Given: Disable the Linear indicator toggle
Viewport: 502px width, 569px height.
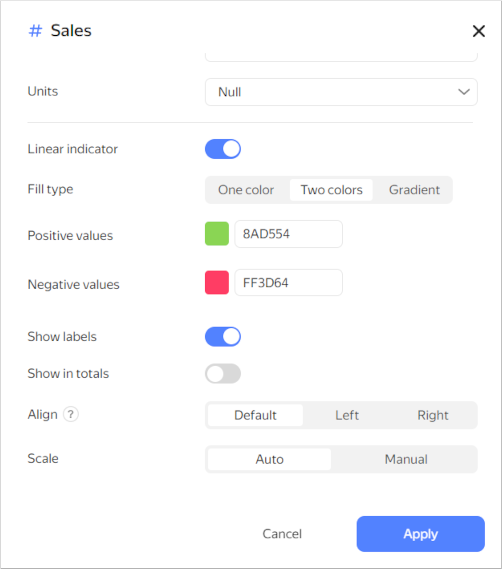Looking at the screenshot, I should 223,149.
